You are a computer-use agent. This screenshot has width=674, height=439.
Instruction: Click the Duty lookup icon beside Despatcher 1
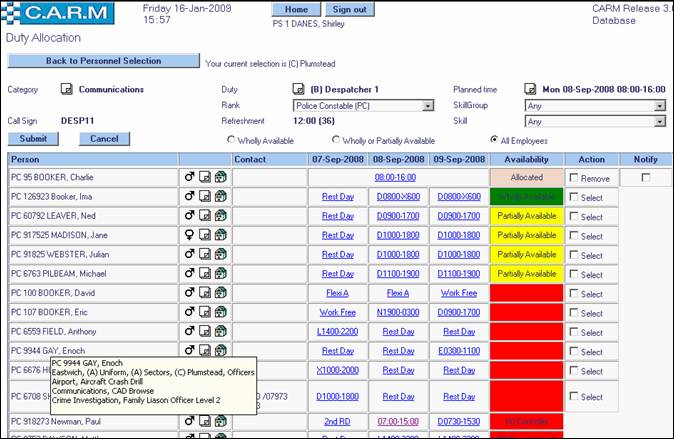tap(298, 89)
